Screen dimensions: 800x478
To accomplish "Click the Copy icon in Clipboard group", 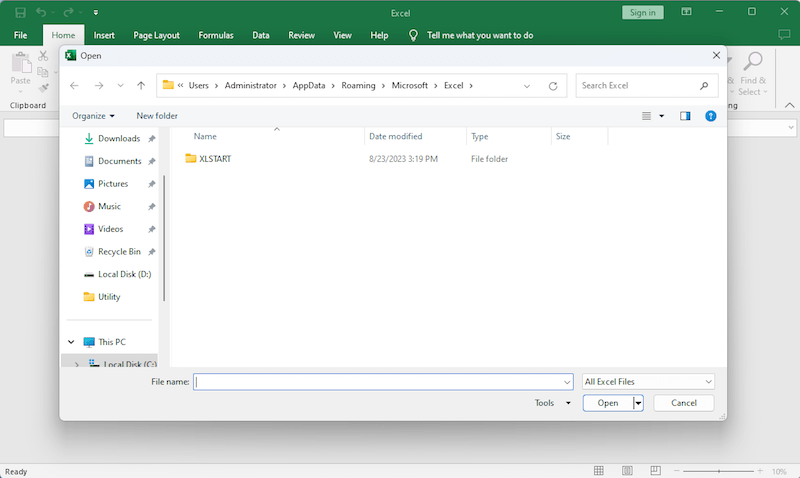I will coord(43,72).
